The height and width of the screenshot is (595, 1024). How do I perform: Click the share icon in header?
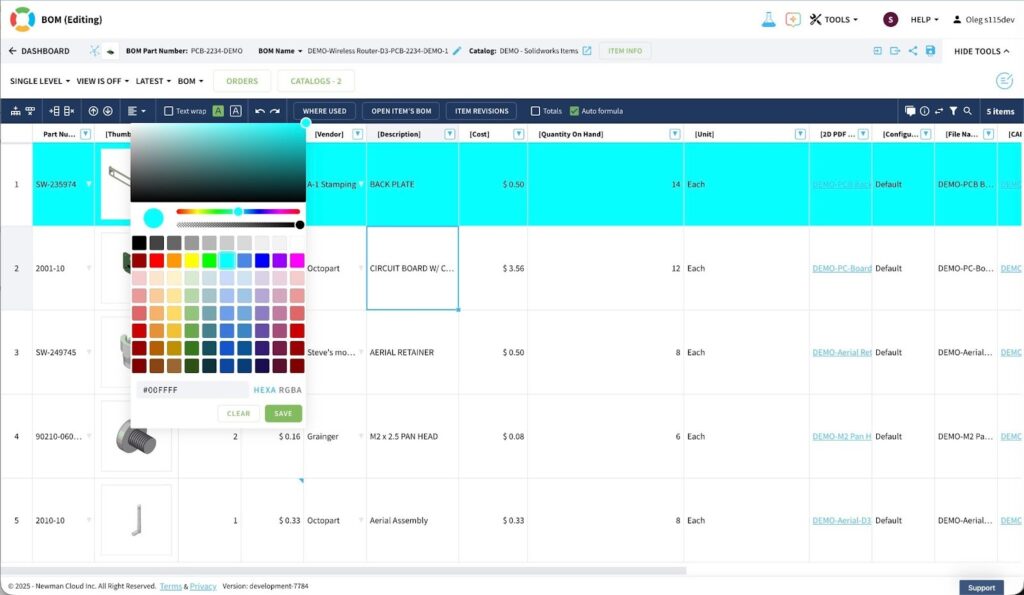click(x=913, y=51)
